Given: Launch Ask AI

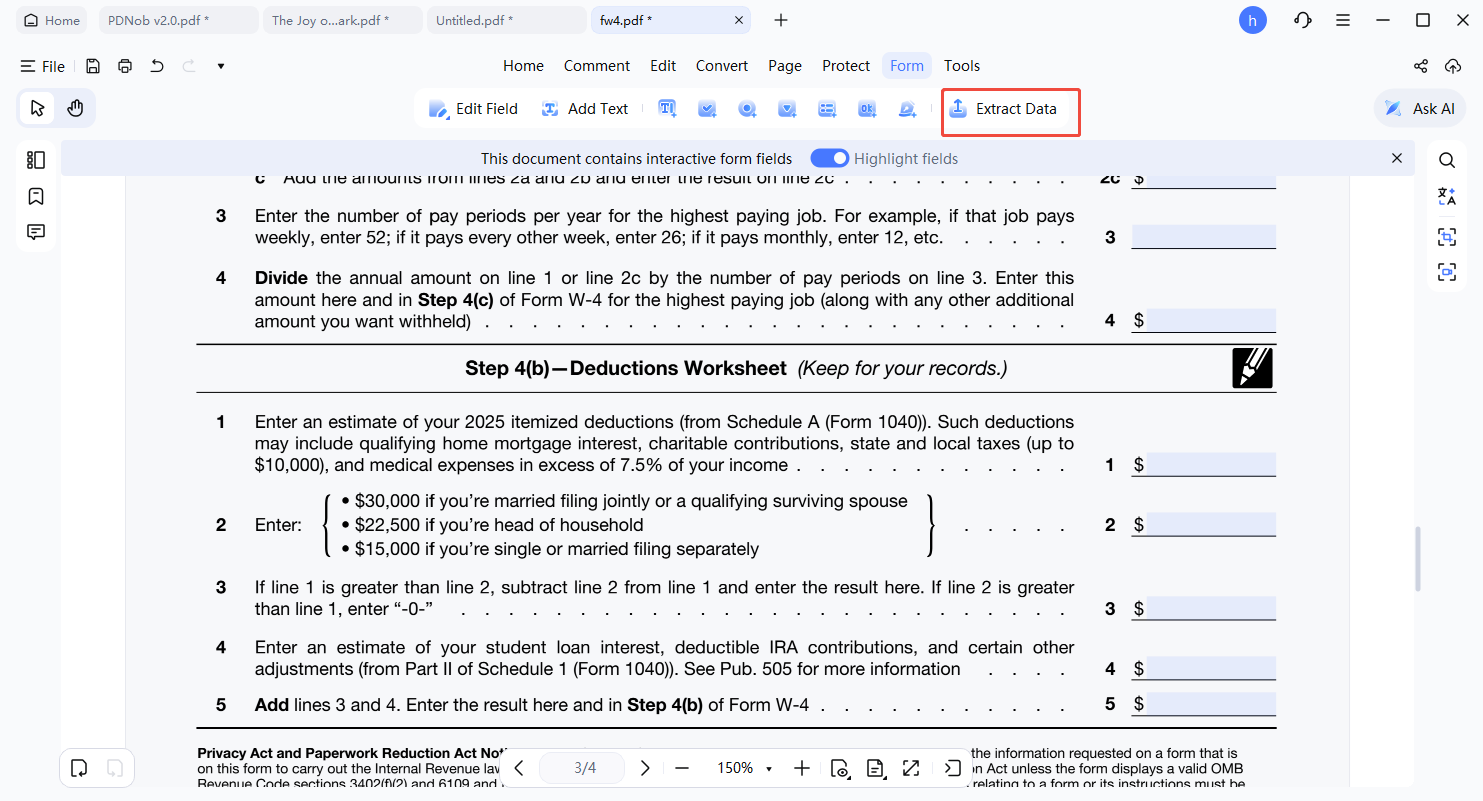Looking at the screenshot, I should coord(1419,108).
